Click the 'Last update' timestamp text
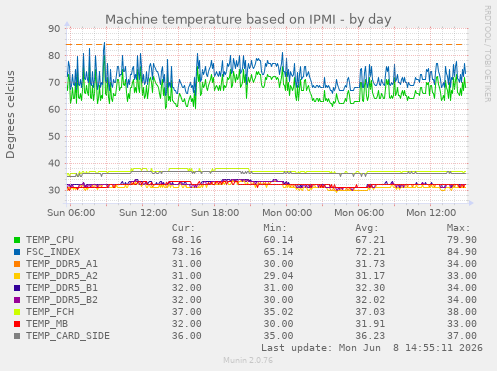The height and width of the screenshot is (371, 497). coord(372,348)
